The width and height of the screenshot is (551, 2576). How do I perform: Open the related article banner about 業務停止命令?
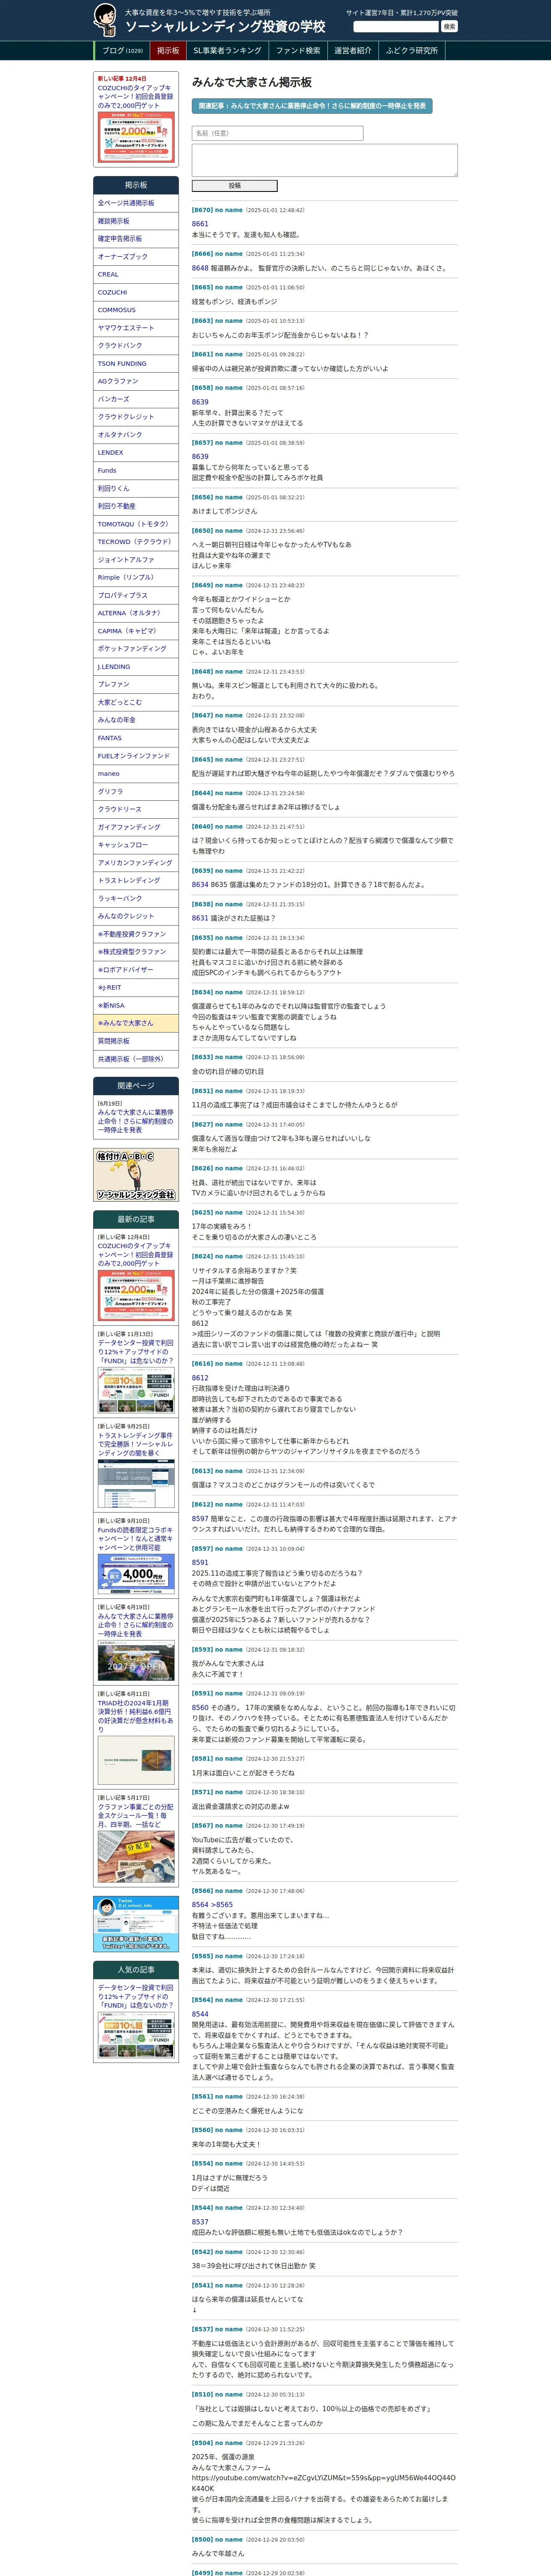(312, 105)
